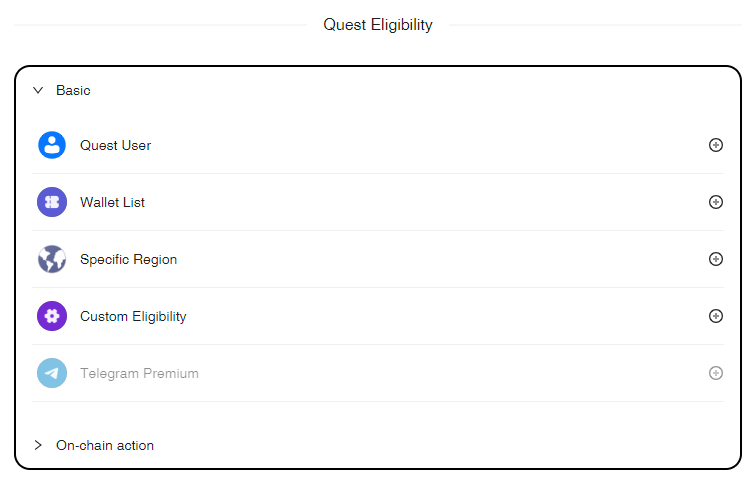
Task: Add Specific Region with its plus icon
Action: point(715,259)
